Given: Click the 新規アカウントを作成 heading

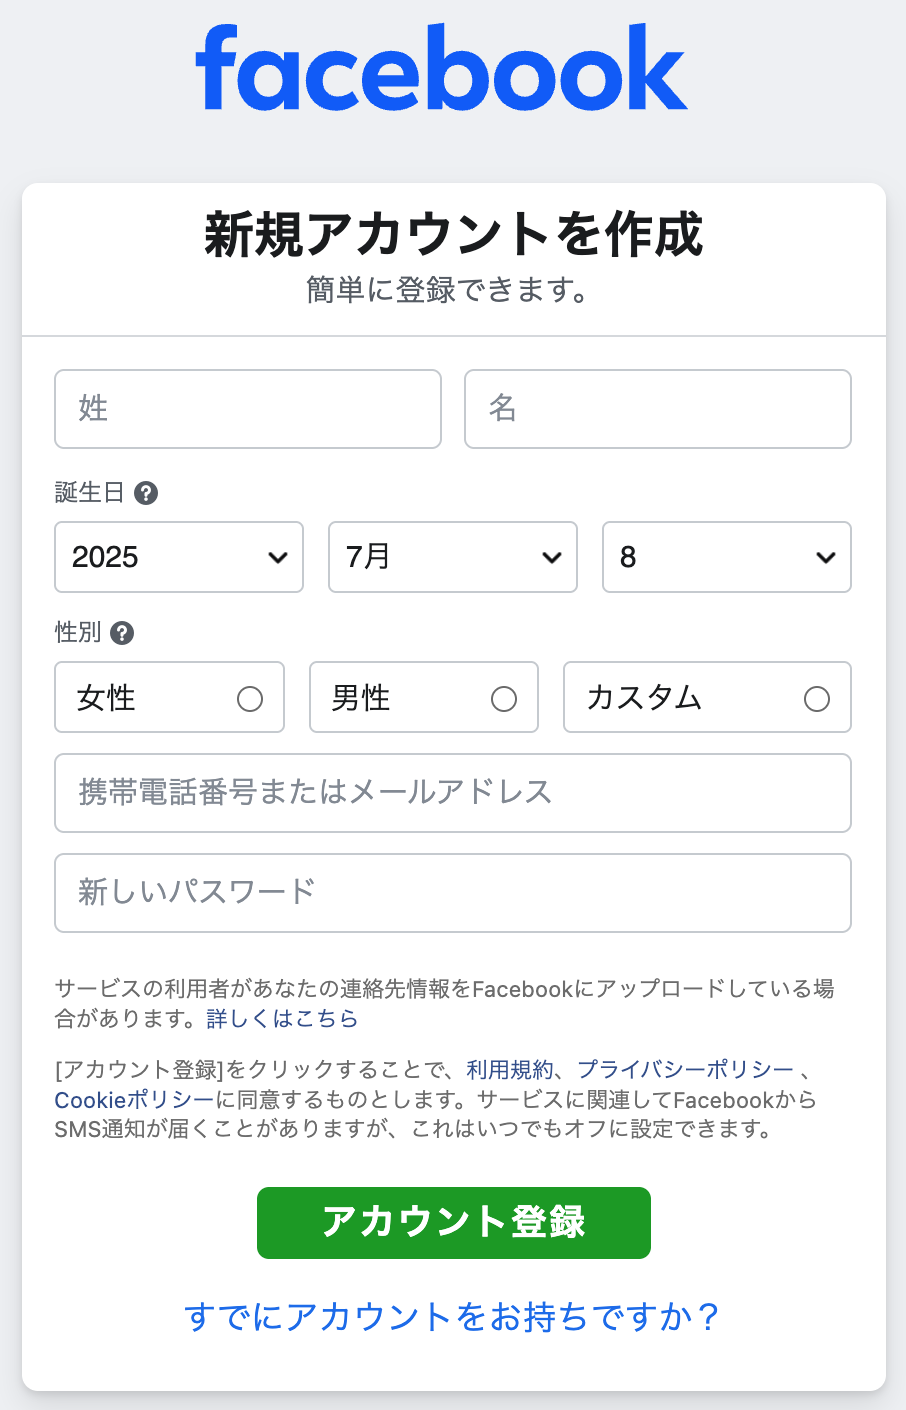Looking at the screenshot, I should point(454,235).
